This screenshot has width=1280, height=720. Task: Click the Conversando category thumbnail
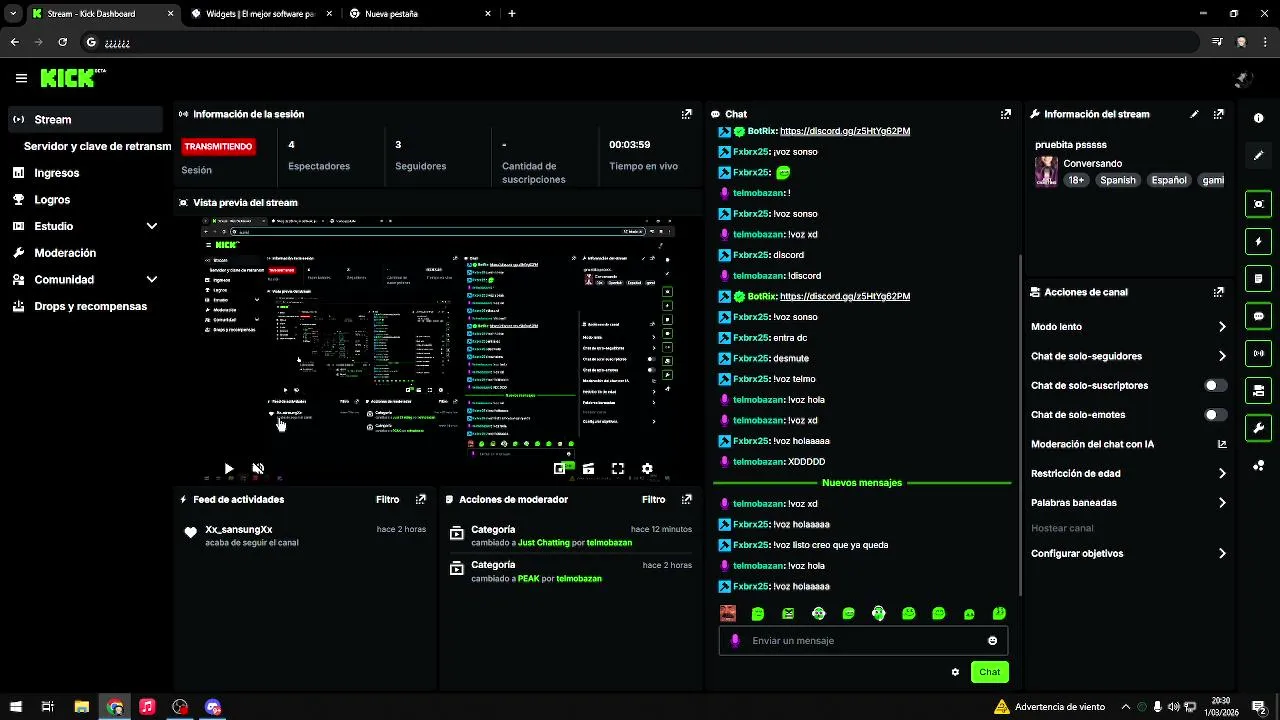(x=1046, y=171)
